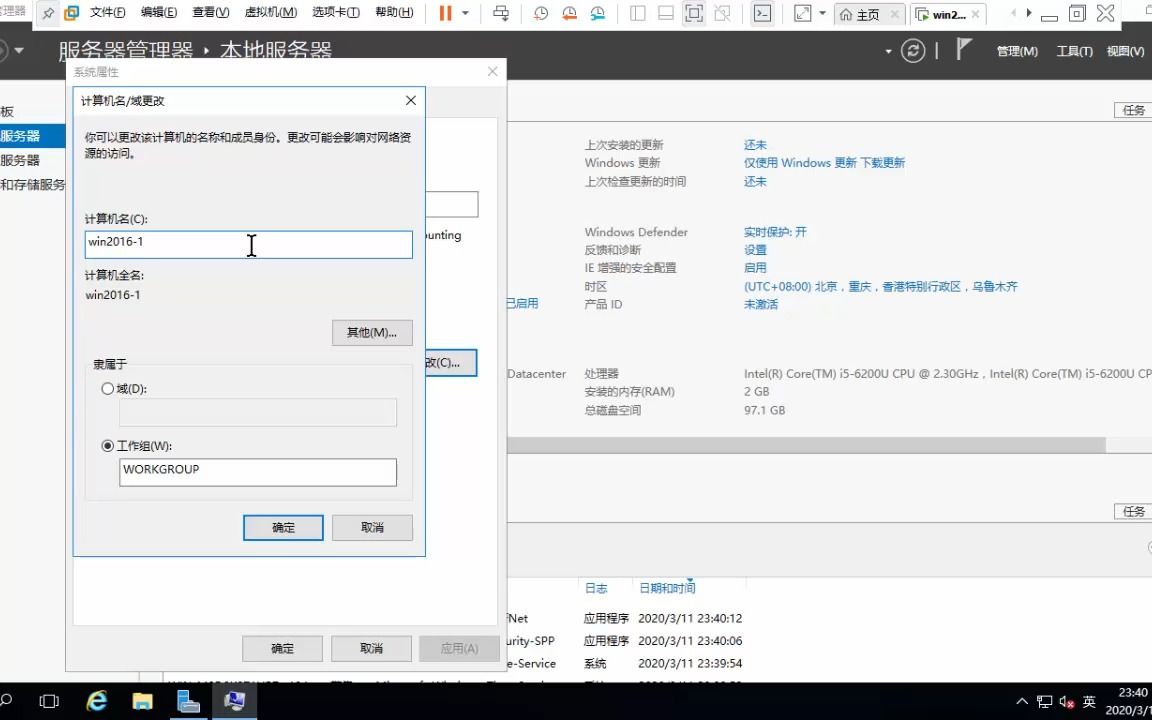Select the 域(D) radio button
The height and width of the screenshot is (720, 1152).
pyautogui.click(x=107, y=389)
